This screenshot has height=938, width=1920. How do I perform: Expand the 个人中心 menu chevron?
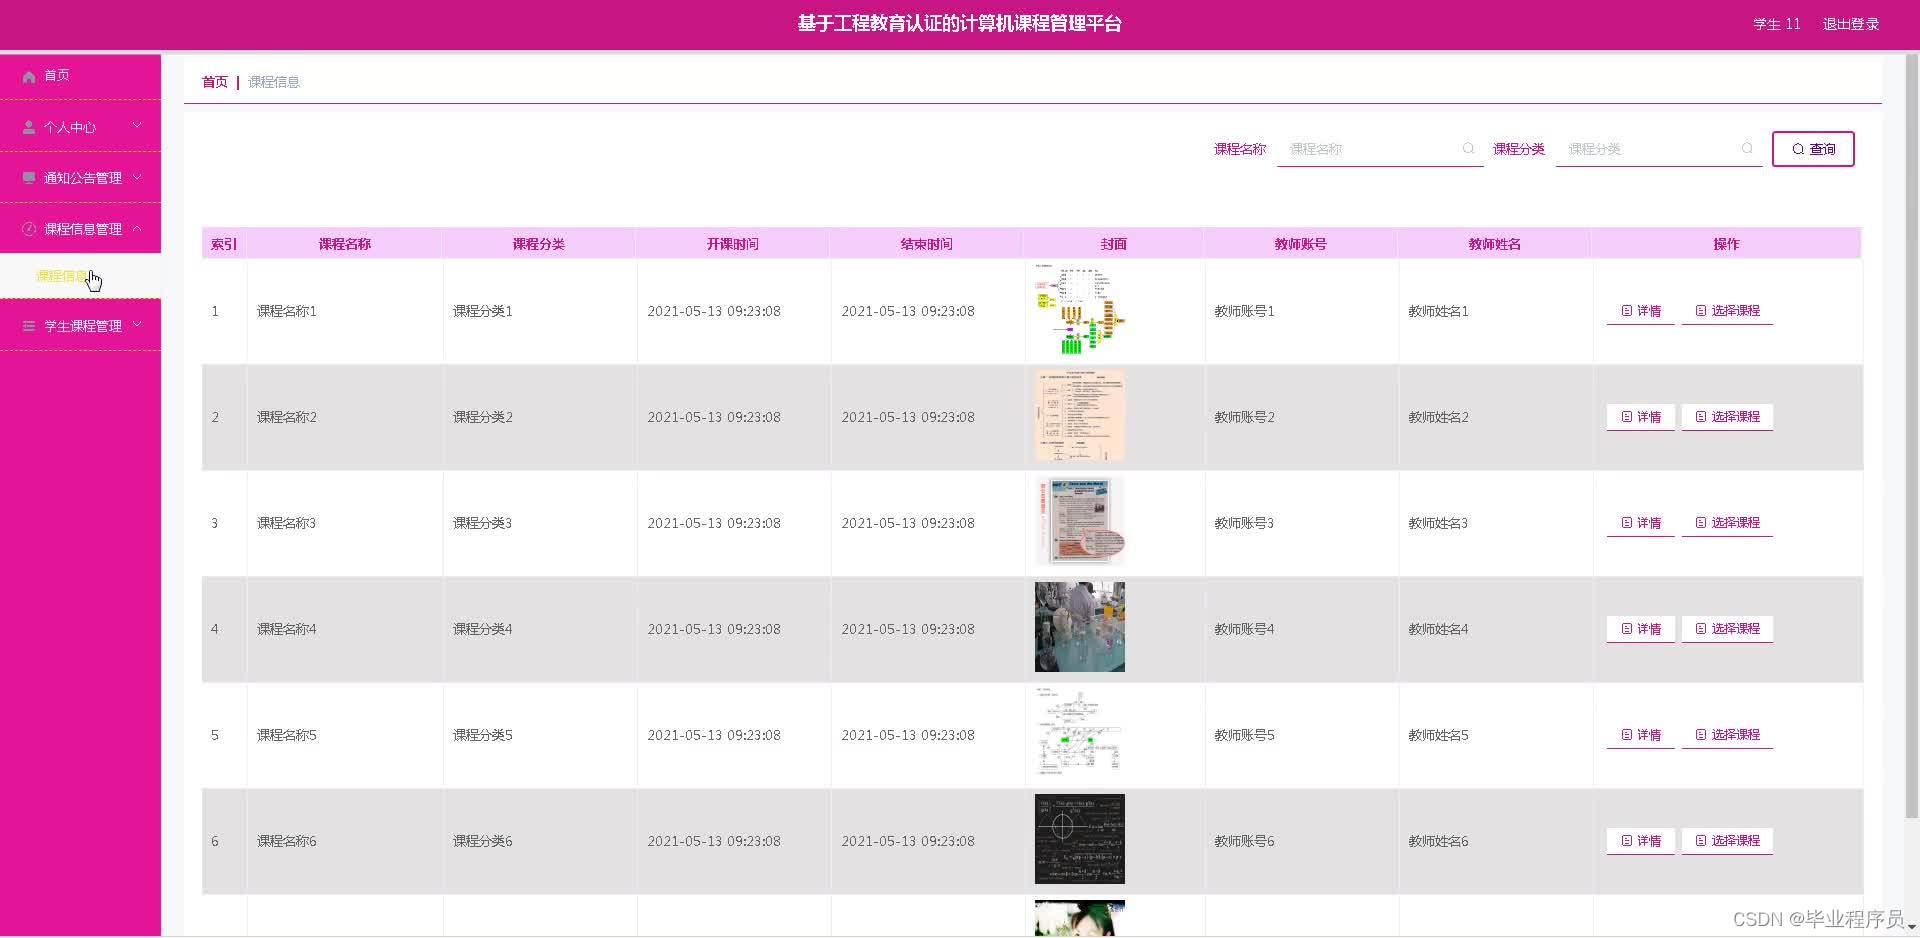pyautogui.click(x=137, y=126)
